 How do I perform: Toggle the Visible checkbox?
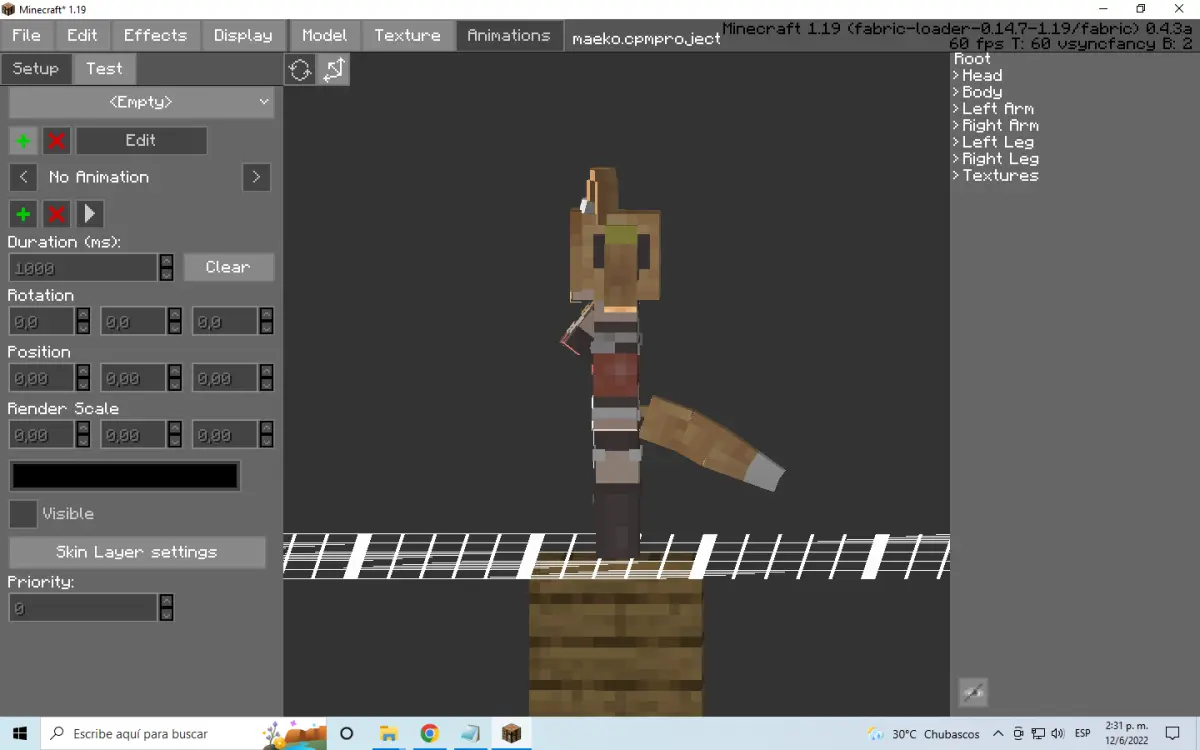point(23,514)
